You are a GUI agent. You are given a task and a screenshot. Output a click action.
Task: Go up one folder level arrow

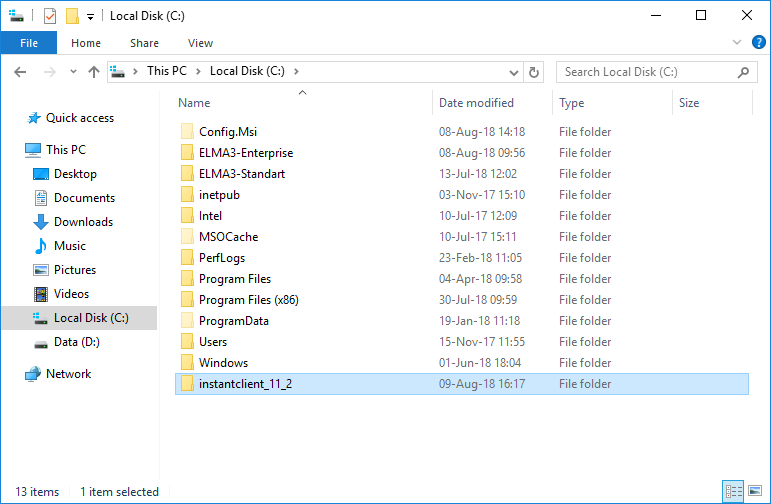point(94,72)
